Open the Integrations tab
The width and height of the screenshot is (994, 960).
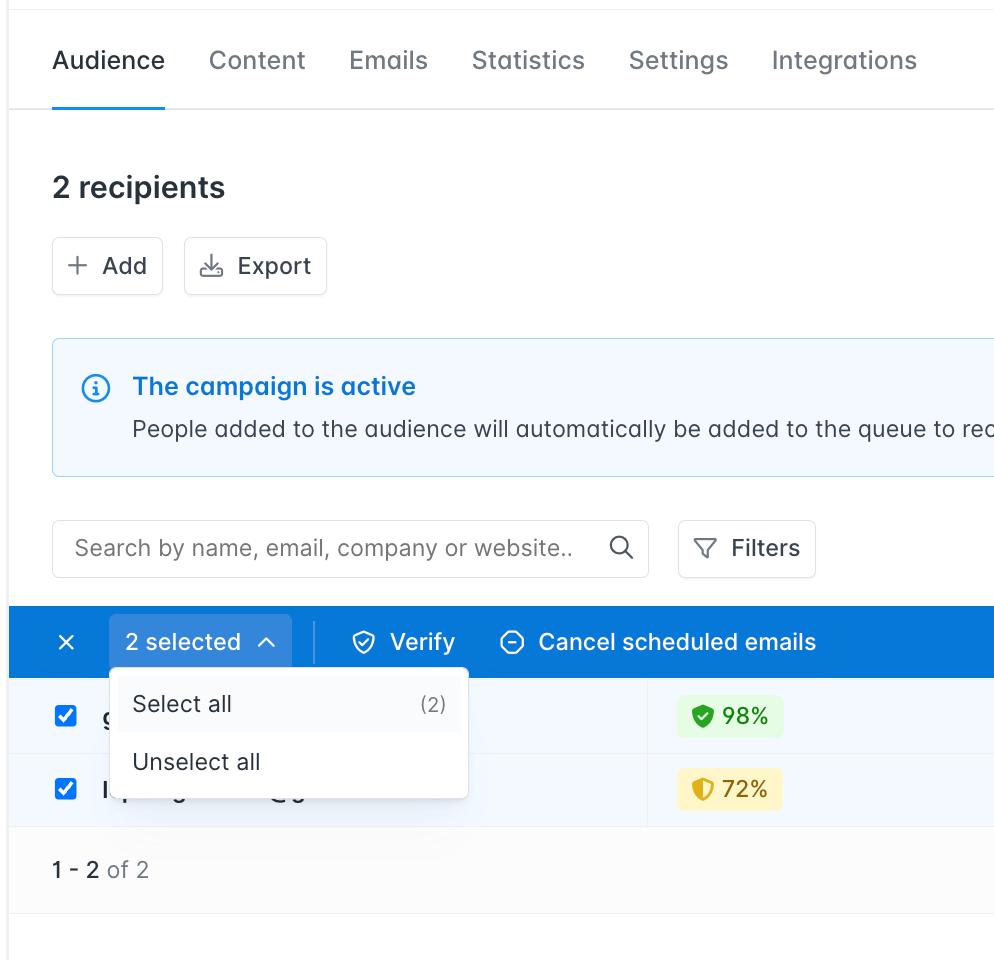point(844,61)
